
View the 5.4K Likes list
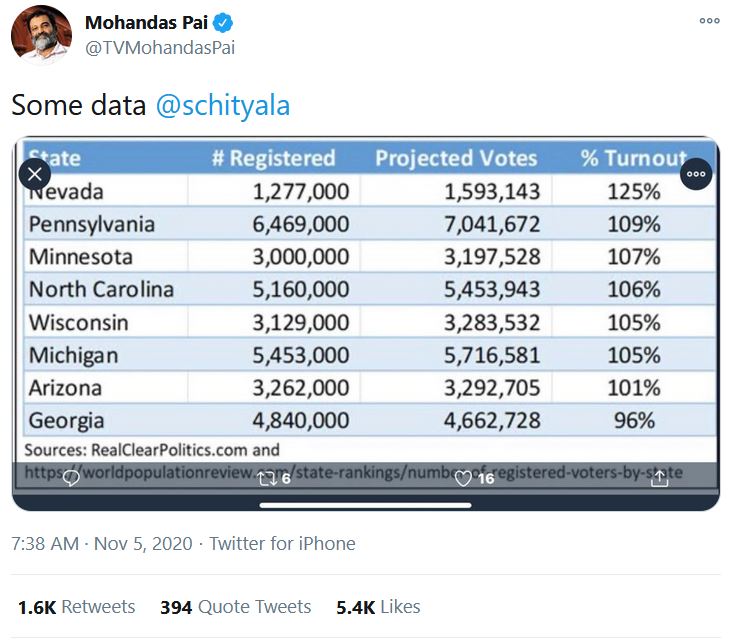point(378,607)
